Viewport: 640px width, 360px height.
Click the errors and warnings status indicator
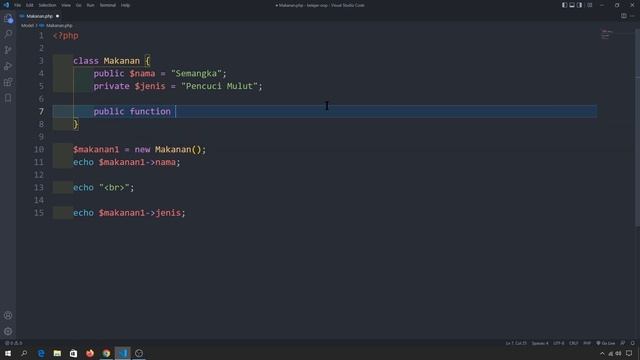pyautogui.click(x=13, y=343)
